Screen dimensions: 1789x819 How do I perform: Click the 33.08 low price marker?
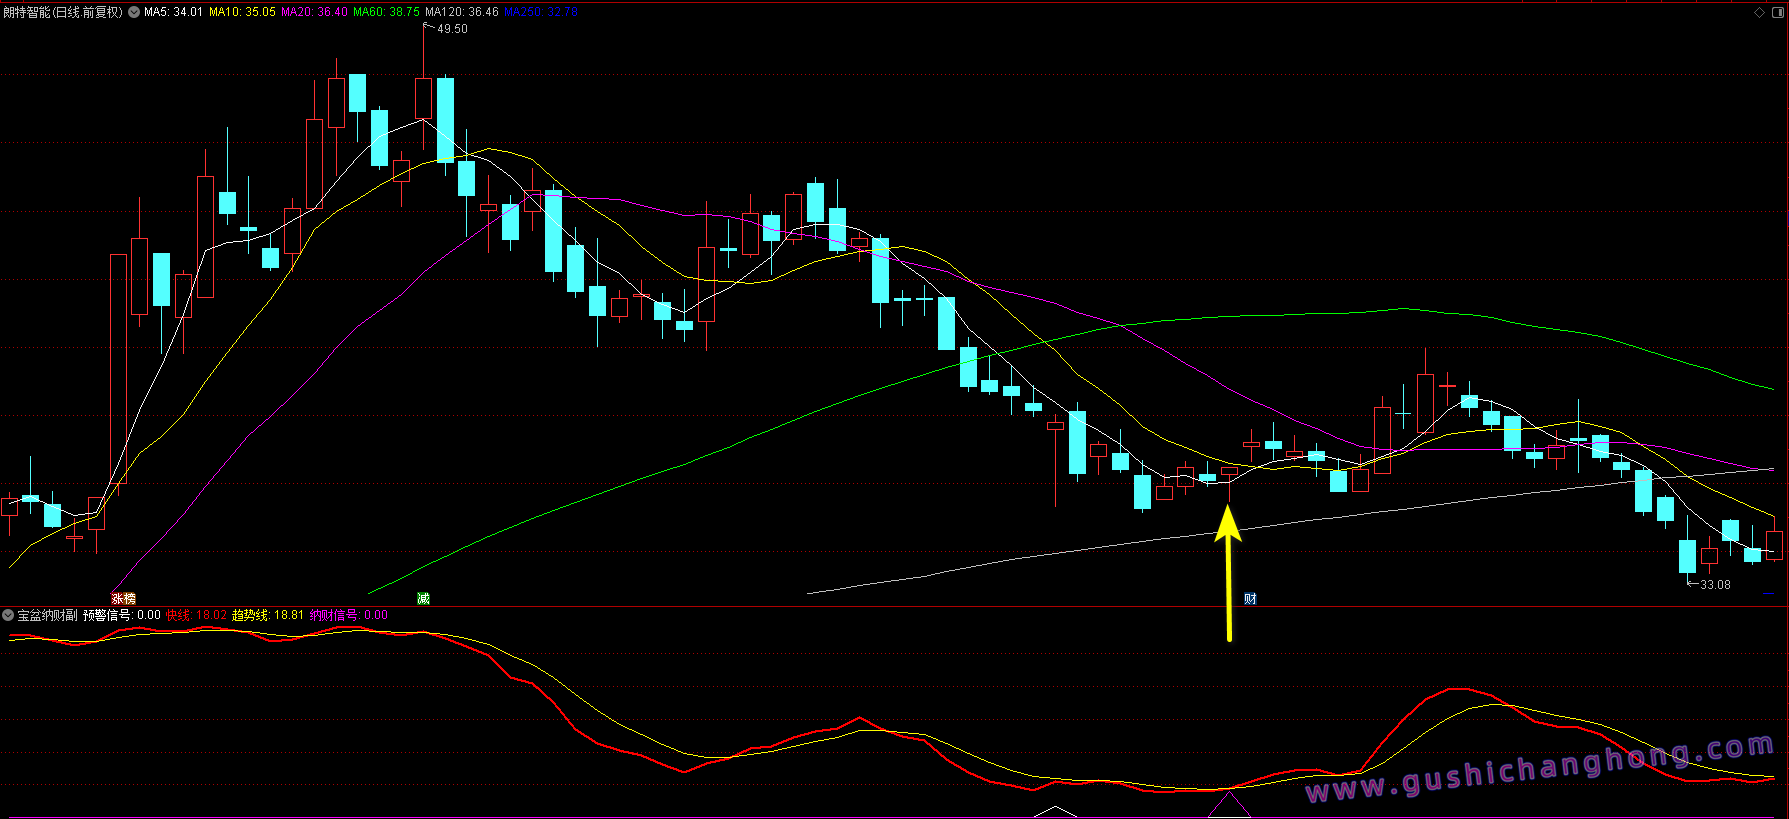point(1714,584)
